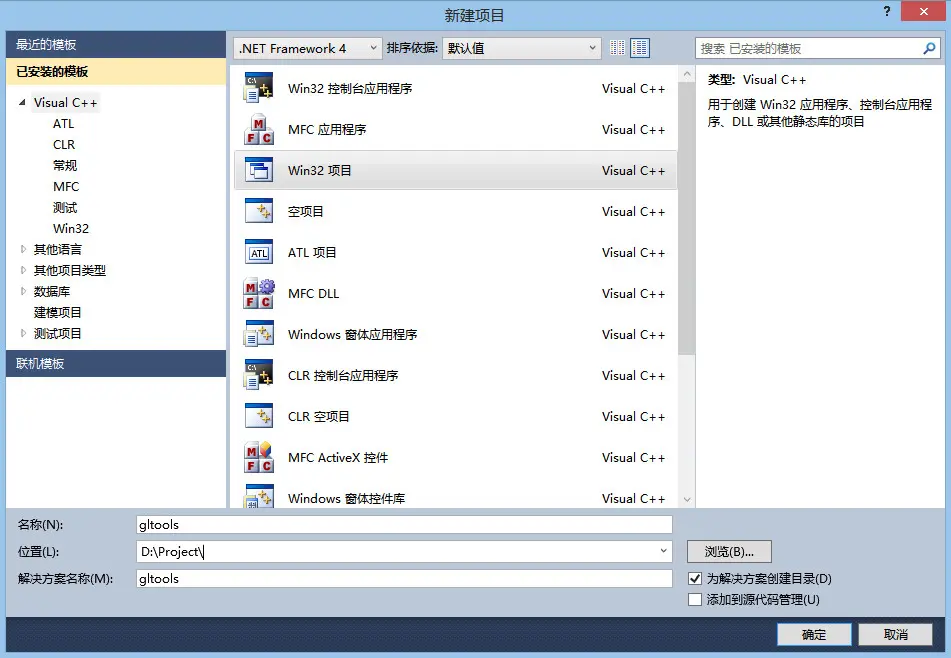The image size is (951, 658).
Task: Expand the 数据库 tree node
Action: point(23,292)
